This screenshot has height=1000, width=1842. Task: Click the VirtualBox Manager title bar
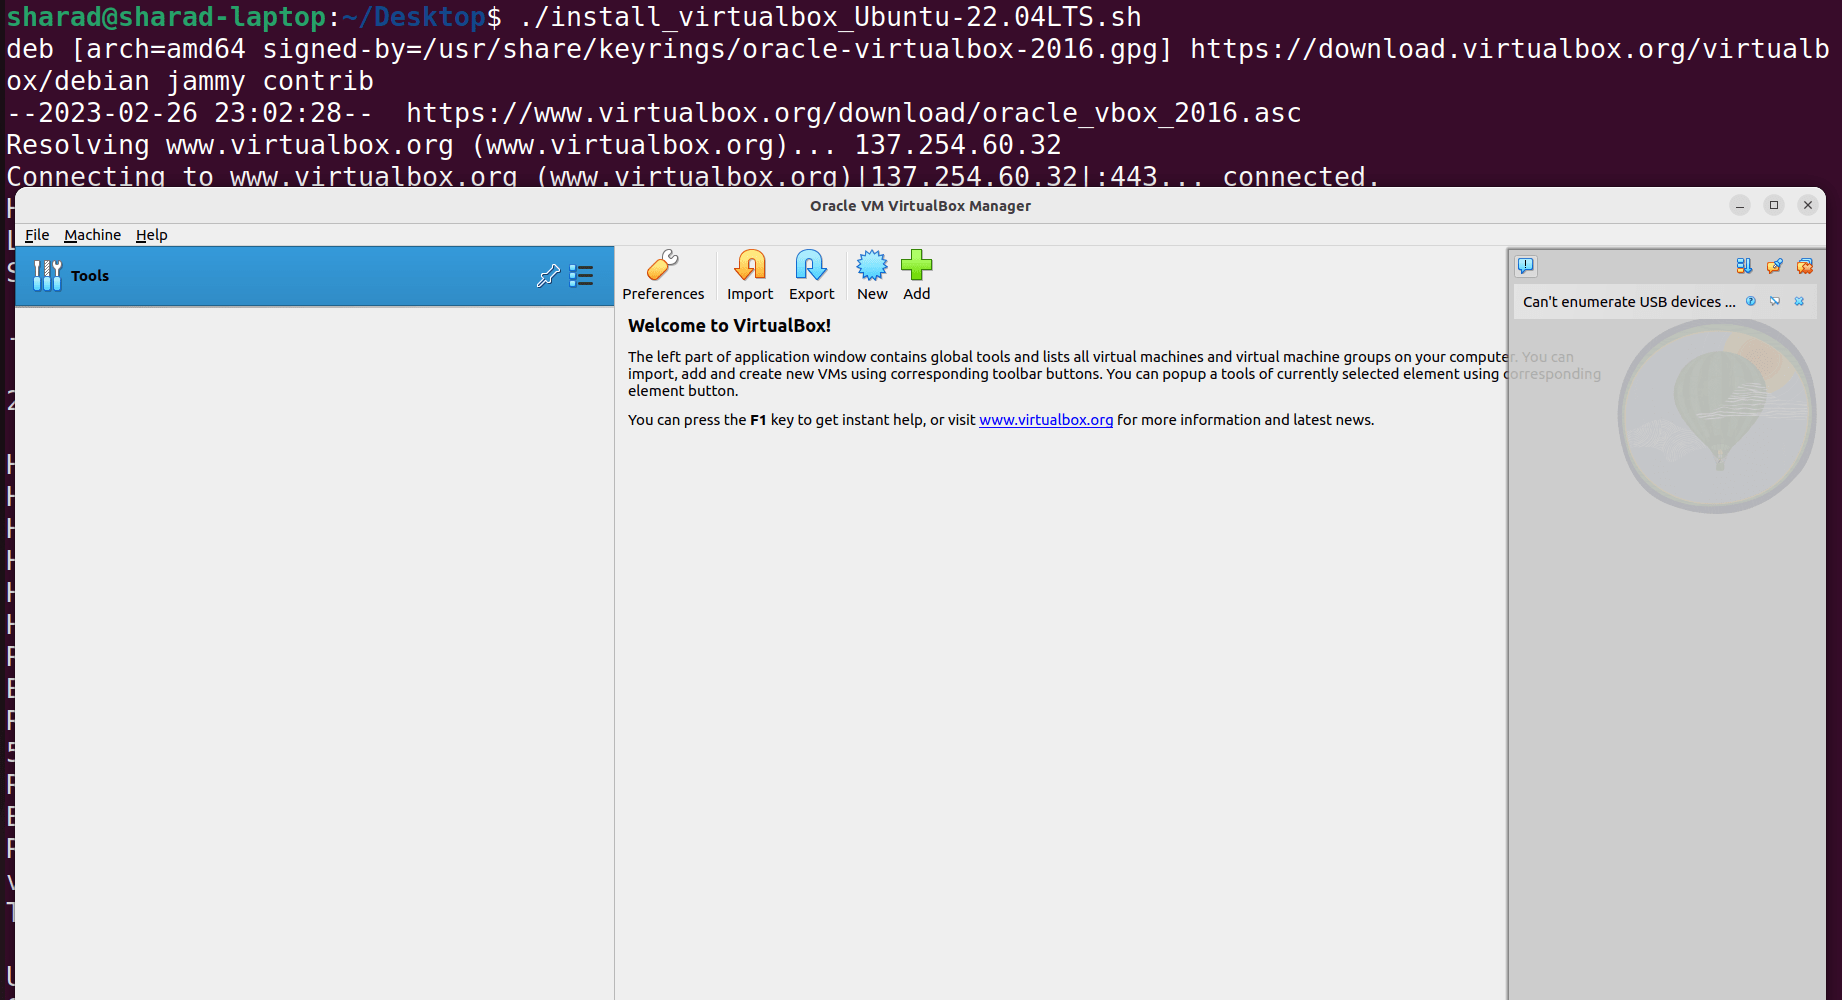[920, 206]
